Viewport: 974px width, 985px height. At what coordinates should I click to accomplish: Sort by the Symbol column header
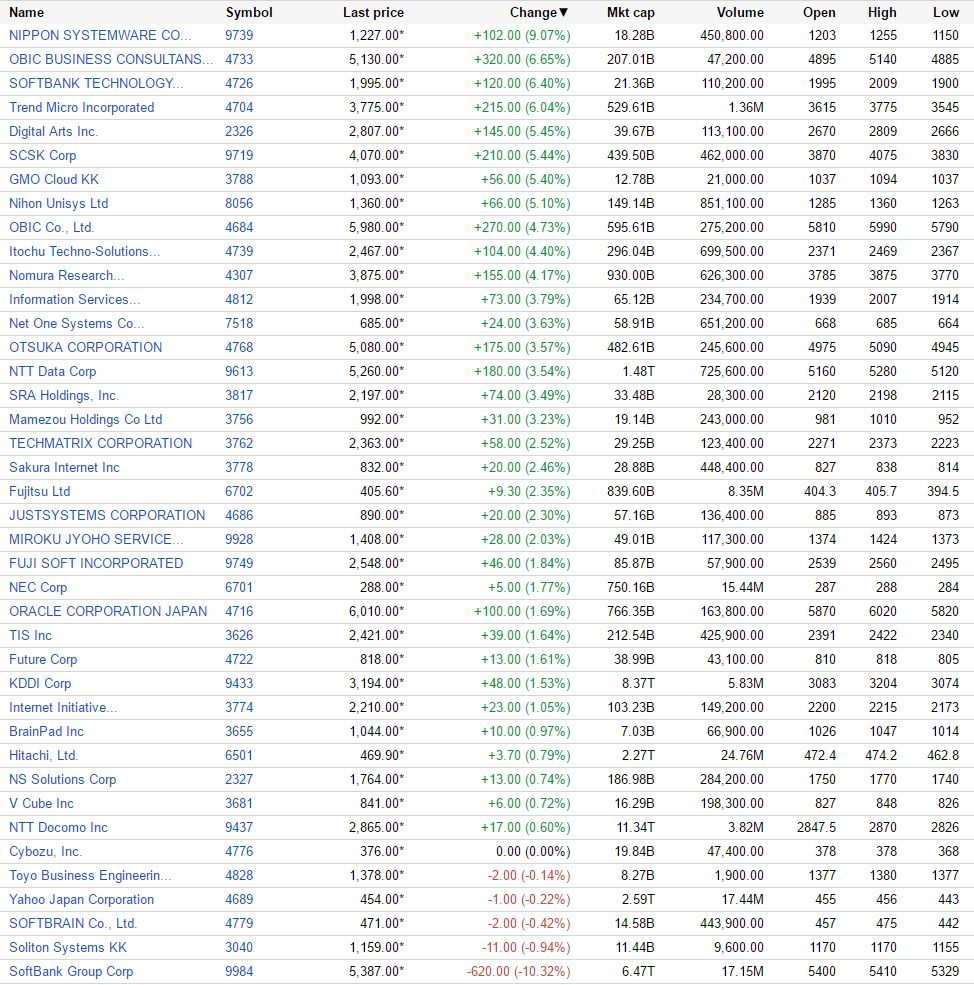pos(249,12)
